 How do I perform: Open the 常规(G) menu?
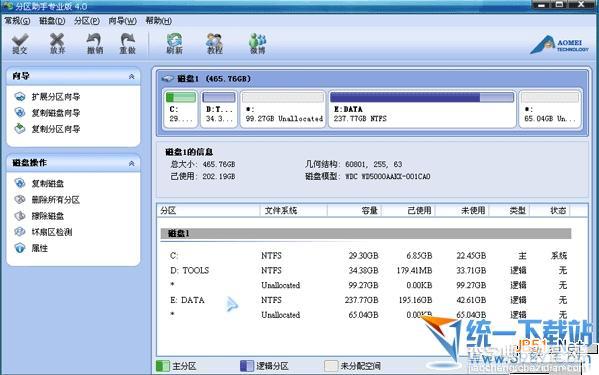coord(17,21)
